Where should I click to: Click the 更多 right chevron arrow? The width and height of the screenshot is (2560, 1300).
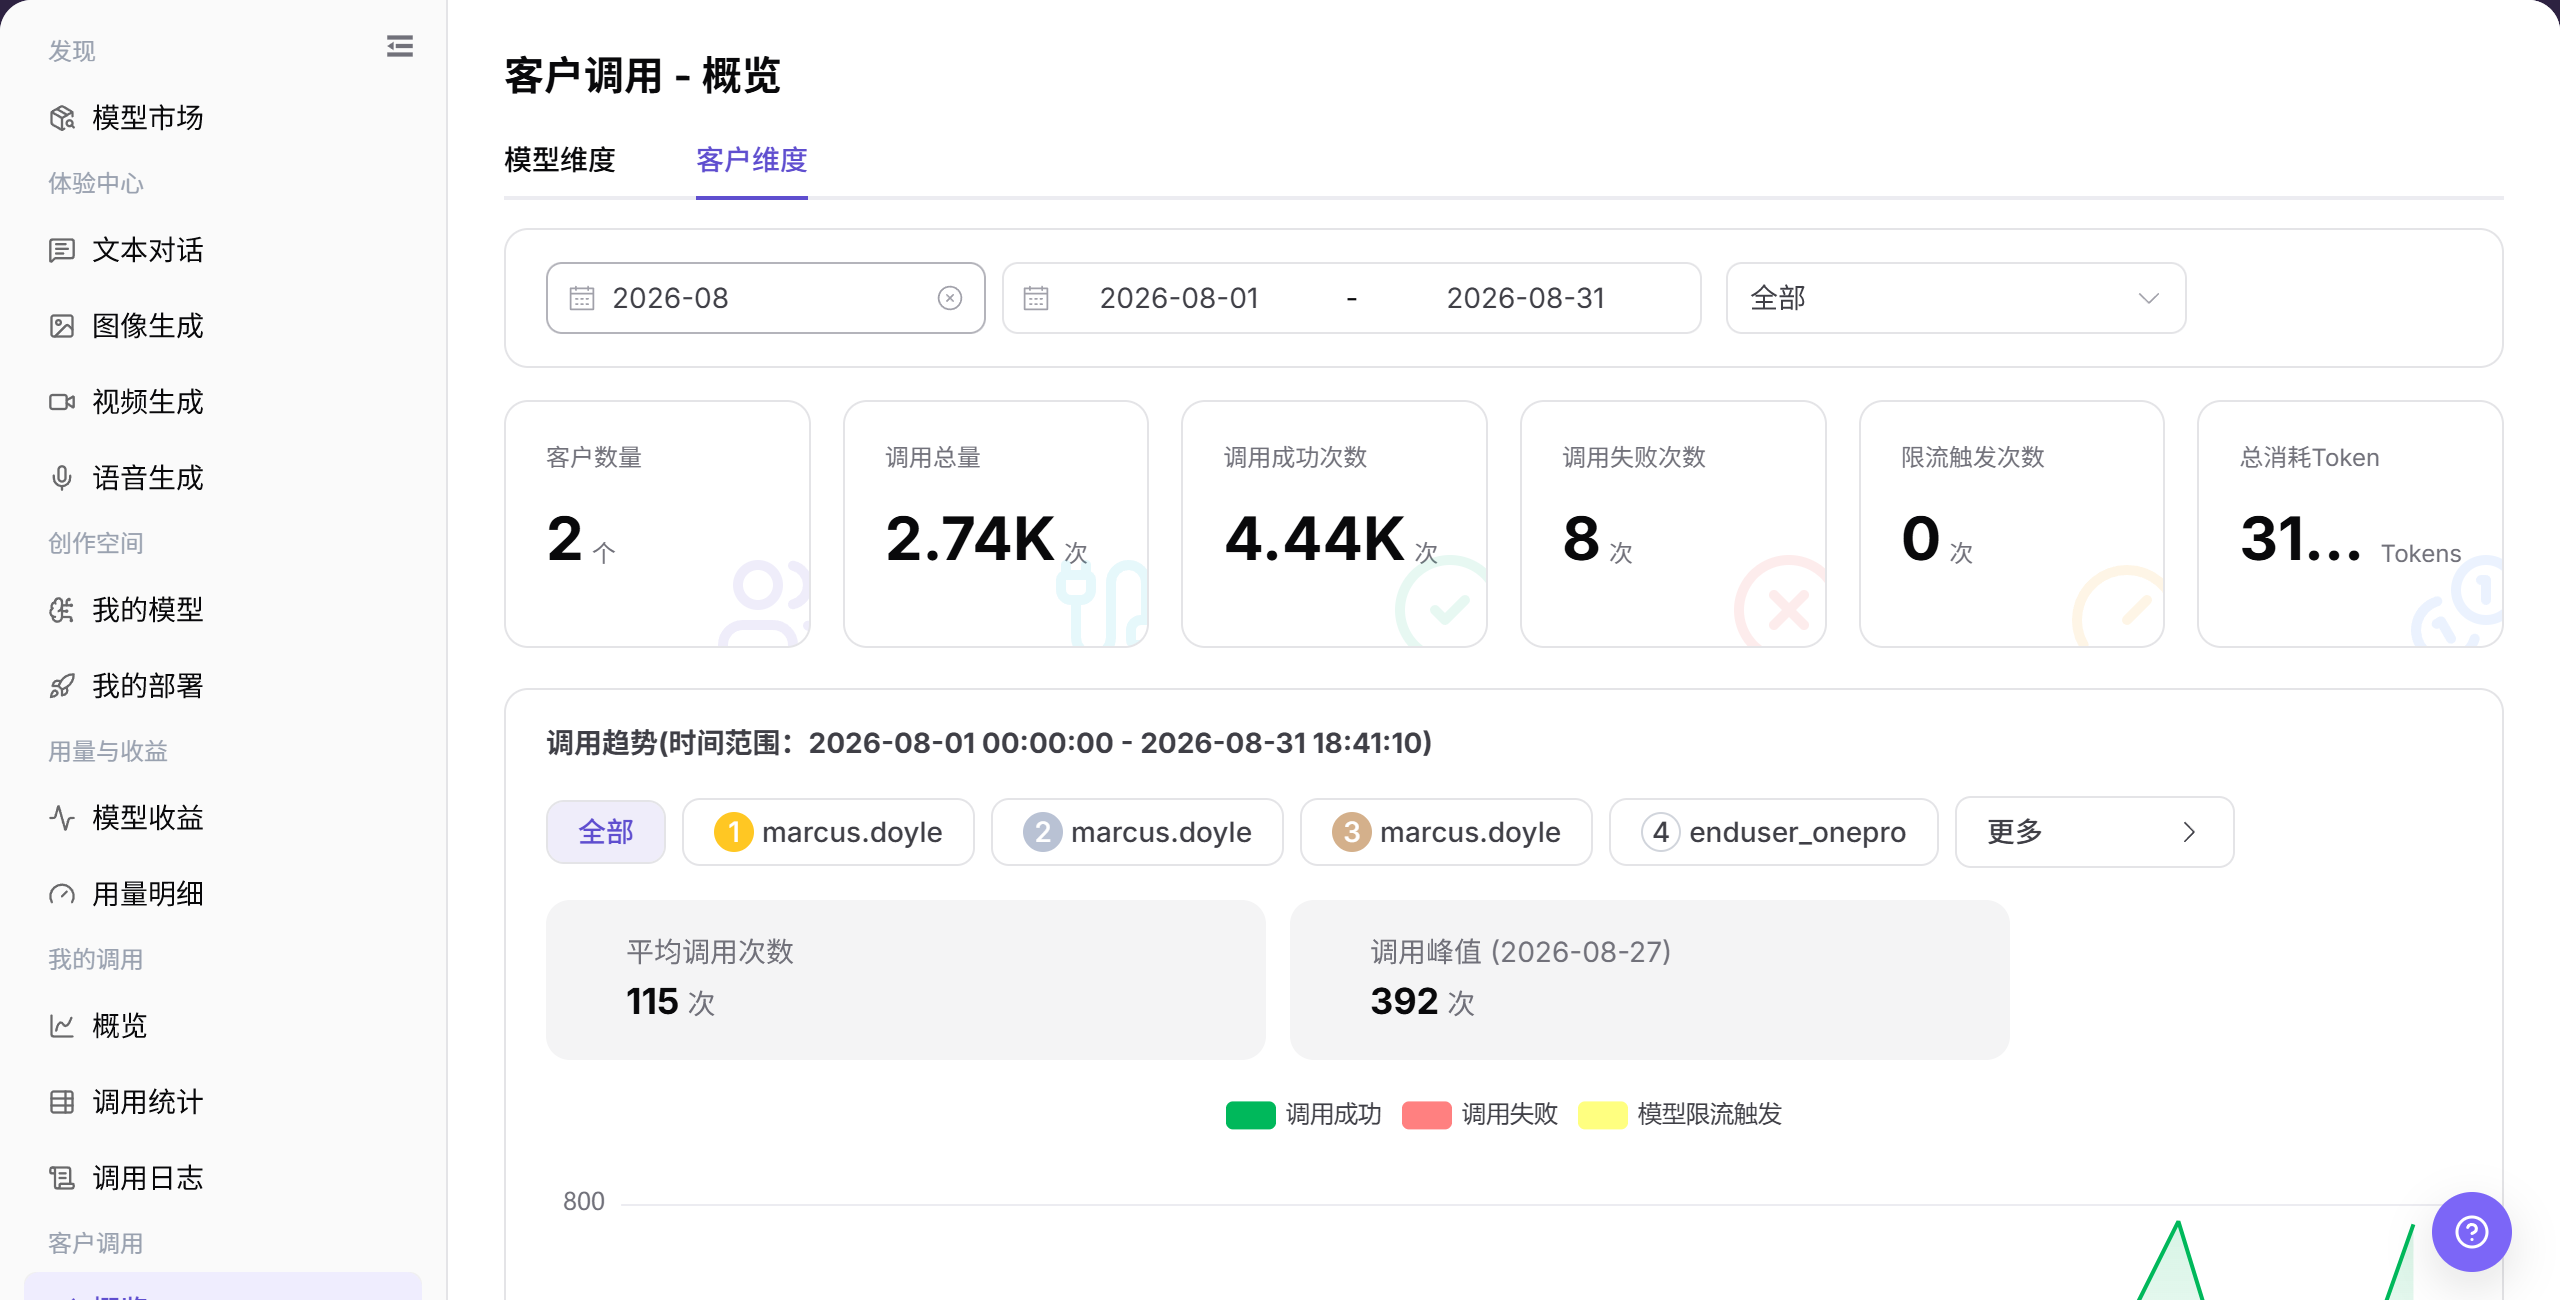pos(2190,832)
